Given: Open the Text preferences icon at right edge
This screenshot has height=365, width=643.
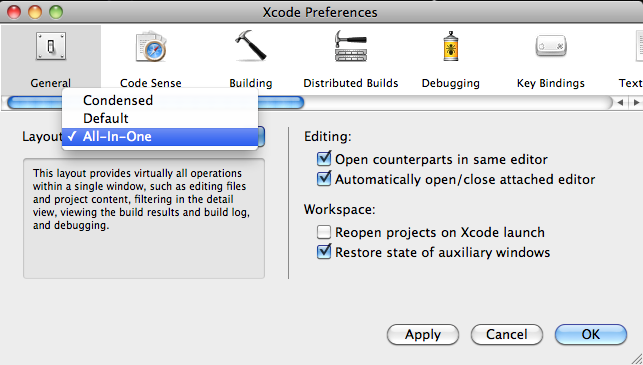Looking at the screenshot, I should pyautogui.click(x=639, y=46).
